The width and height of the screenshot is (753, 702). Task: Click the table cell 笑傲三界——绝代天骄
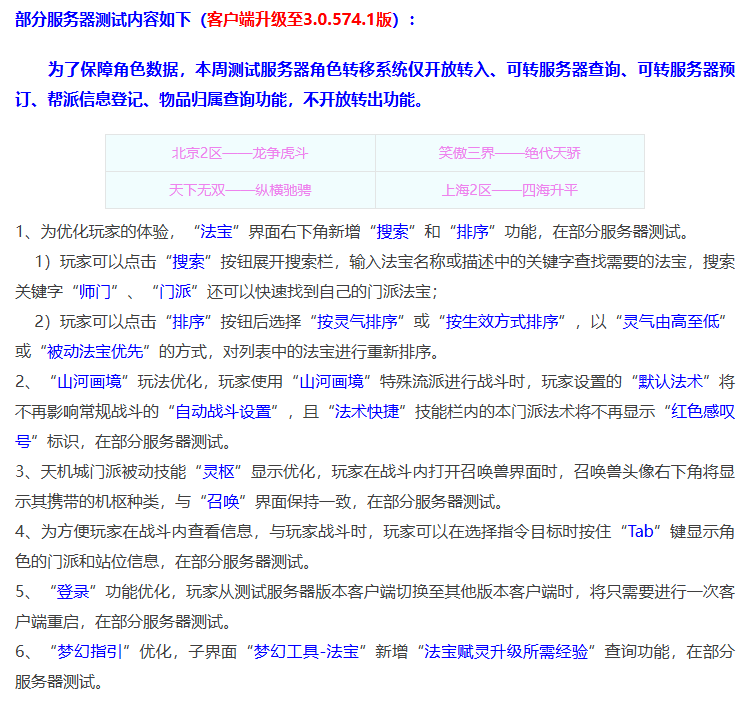(510, 153)
